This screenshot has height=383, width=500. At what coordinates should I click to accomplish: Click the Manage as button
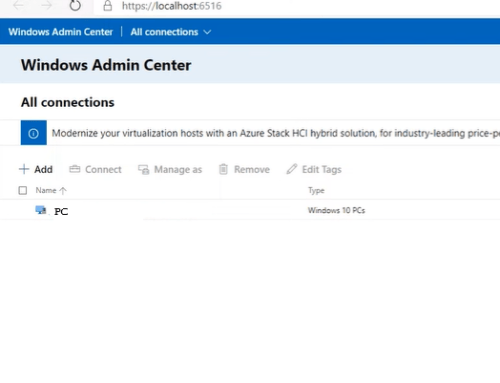point(170,169)
